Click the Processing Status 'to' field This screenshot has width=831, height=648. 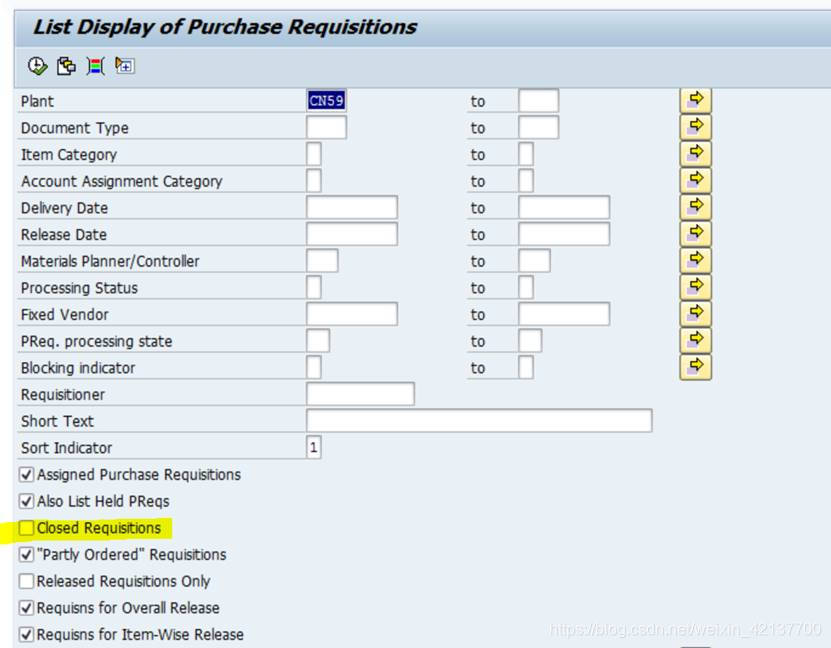(x=526, y=287)
